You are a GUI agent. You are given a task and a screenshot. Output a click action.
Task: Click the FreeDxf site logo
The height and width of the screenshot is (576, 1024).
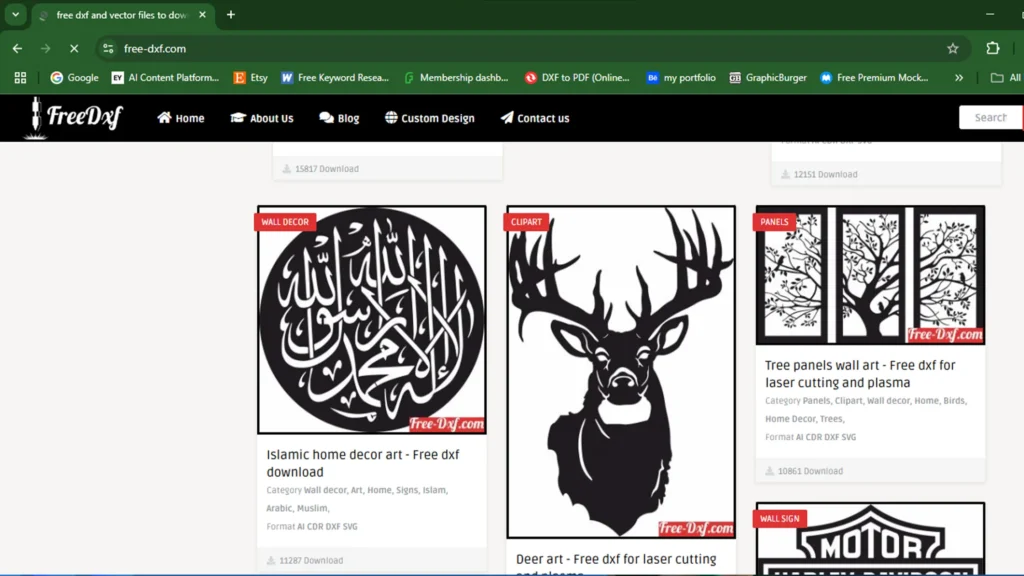pos(74,117)
